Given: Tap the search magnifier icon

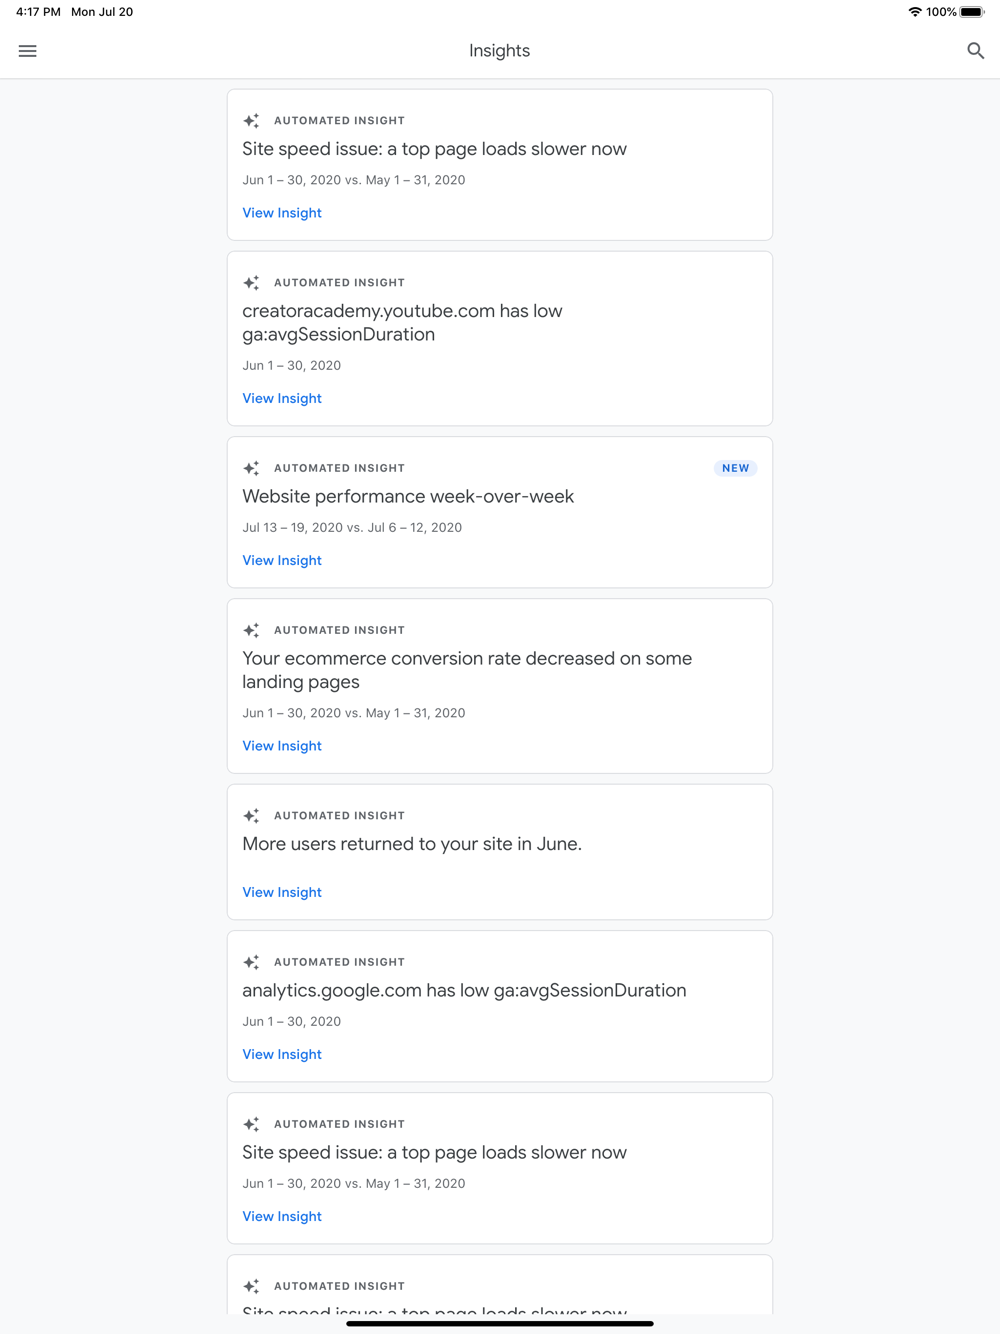Looking at the screenshot, I should click(975, 51).
